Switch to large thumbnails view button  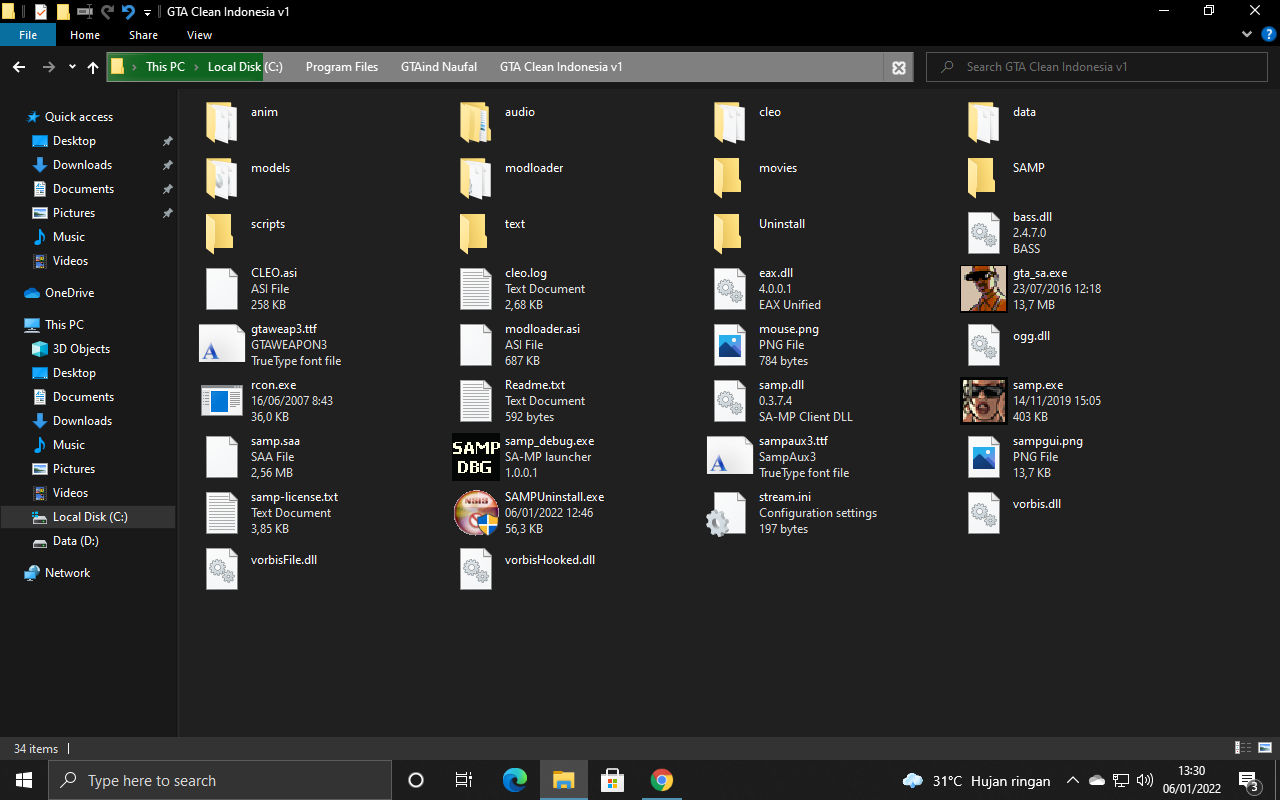coord(1266,748)
